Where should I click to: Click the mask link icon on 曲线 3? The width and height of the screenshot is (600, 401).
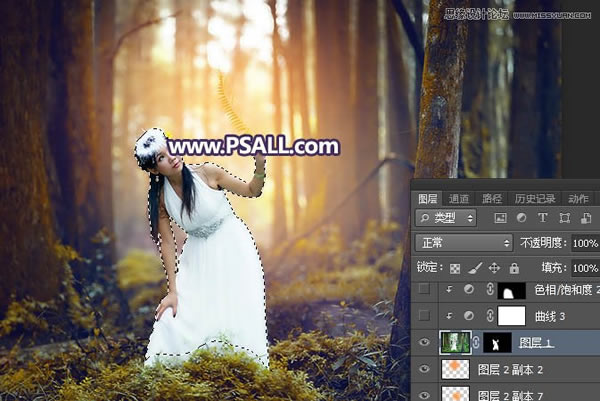point(490,316)
